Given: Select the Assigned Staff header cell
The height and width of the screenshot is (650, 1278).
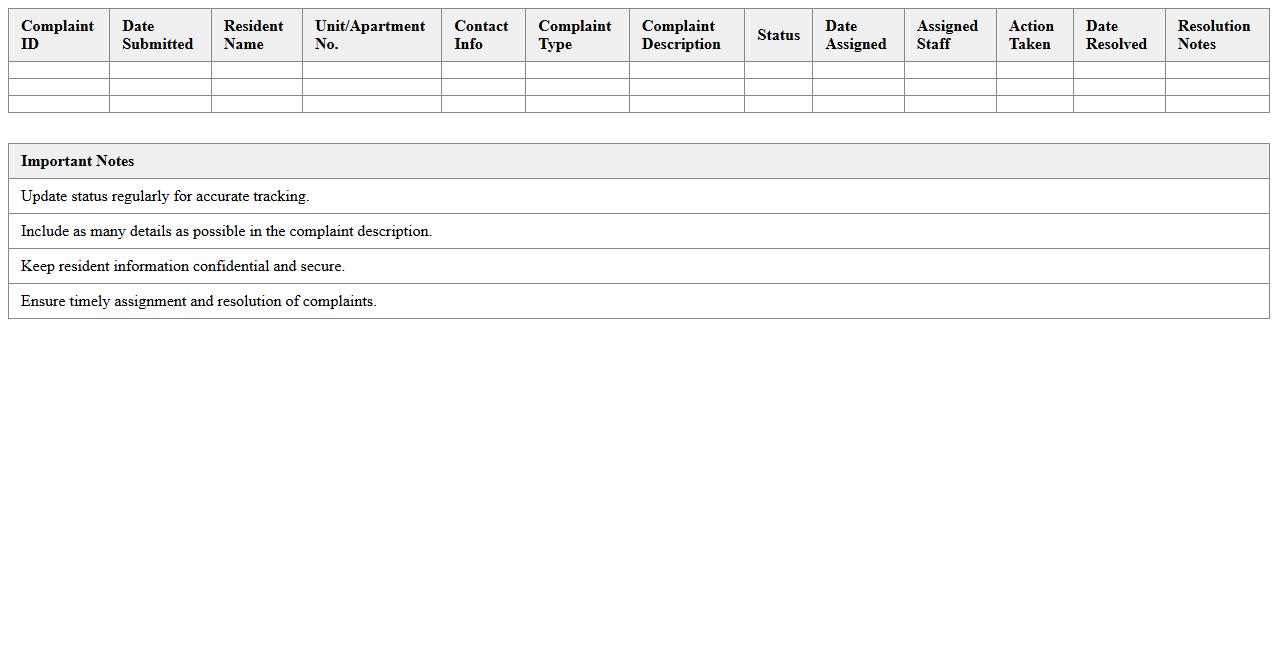Looking at the screenshot, I should (949, 35).
